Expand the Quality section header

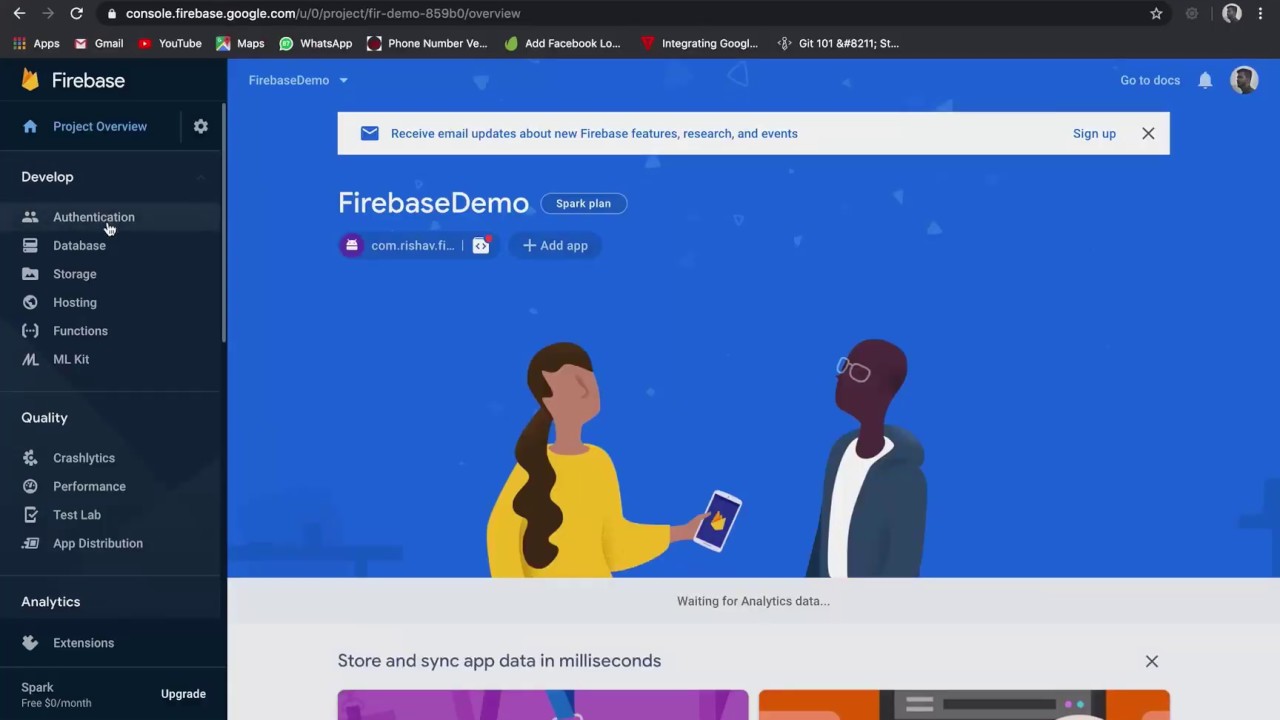45,418
